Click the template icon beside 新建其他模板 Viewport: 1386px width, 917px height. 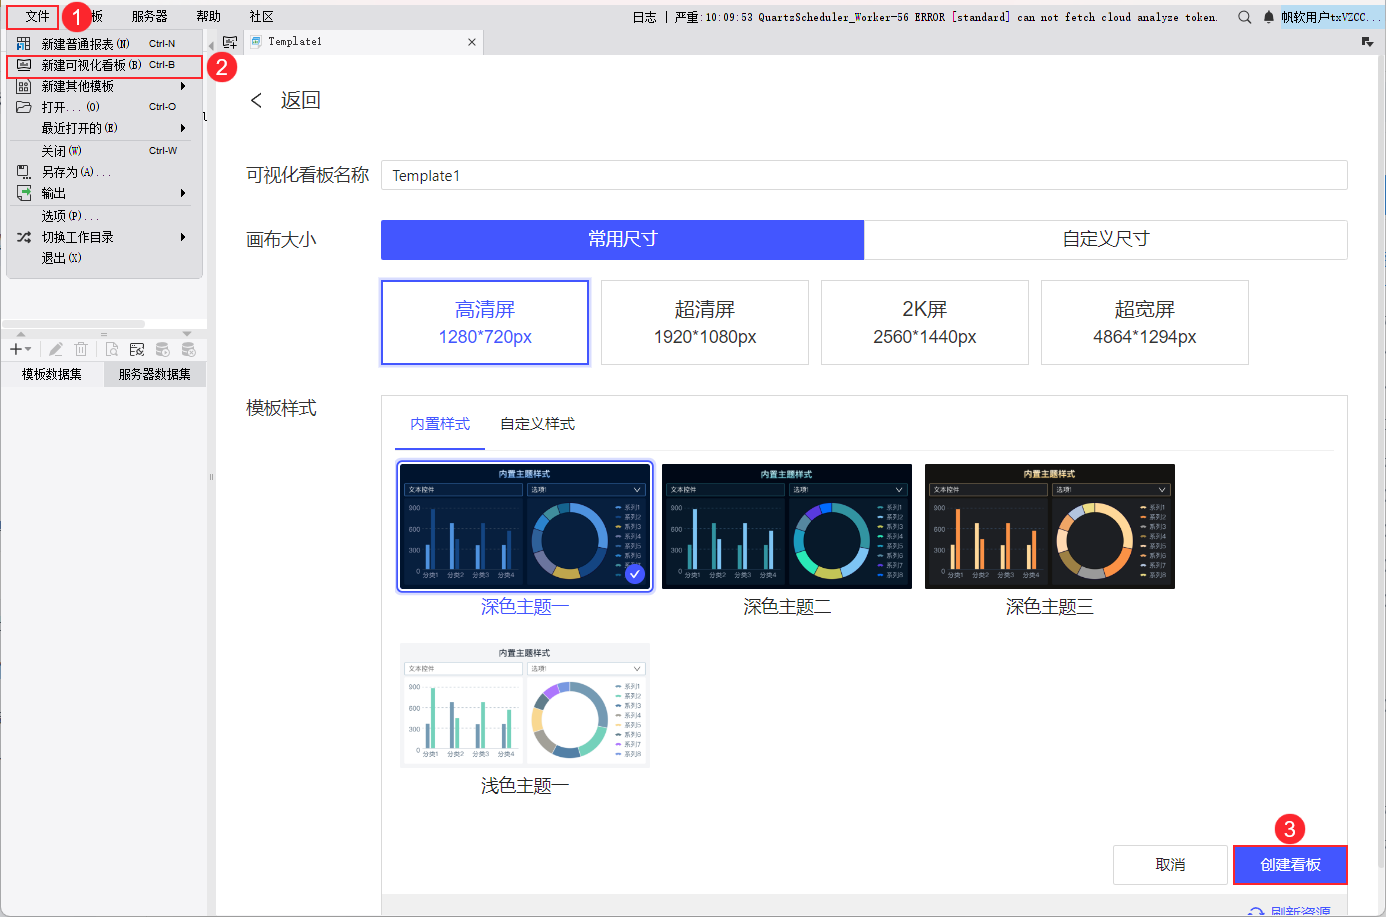[x=24, y=86]
